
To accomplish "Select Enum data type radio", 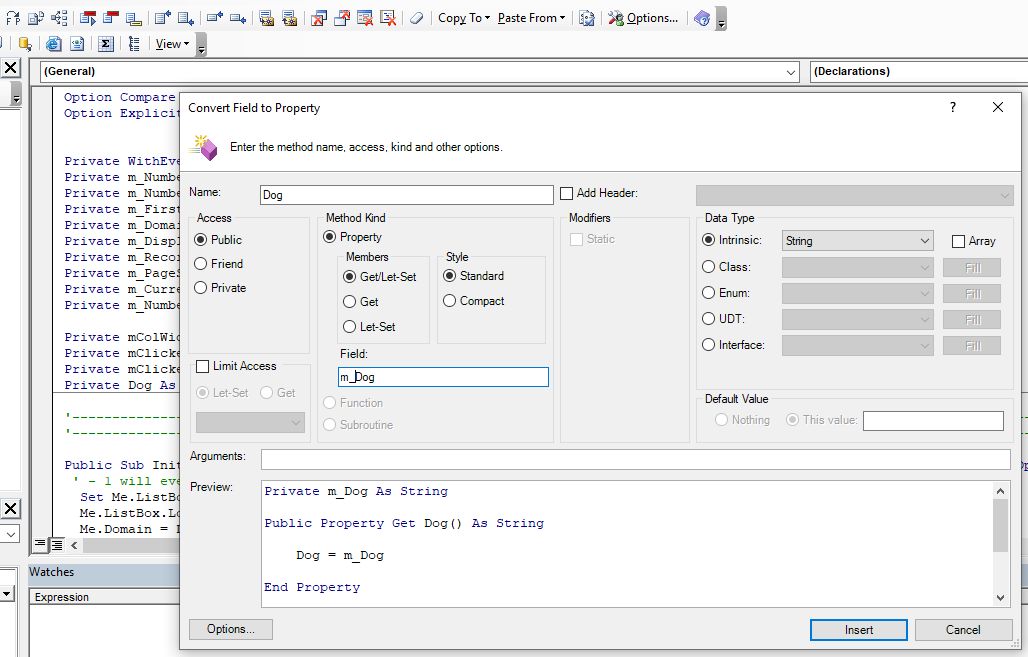I will (708, 292).
